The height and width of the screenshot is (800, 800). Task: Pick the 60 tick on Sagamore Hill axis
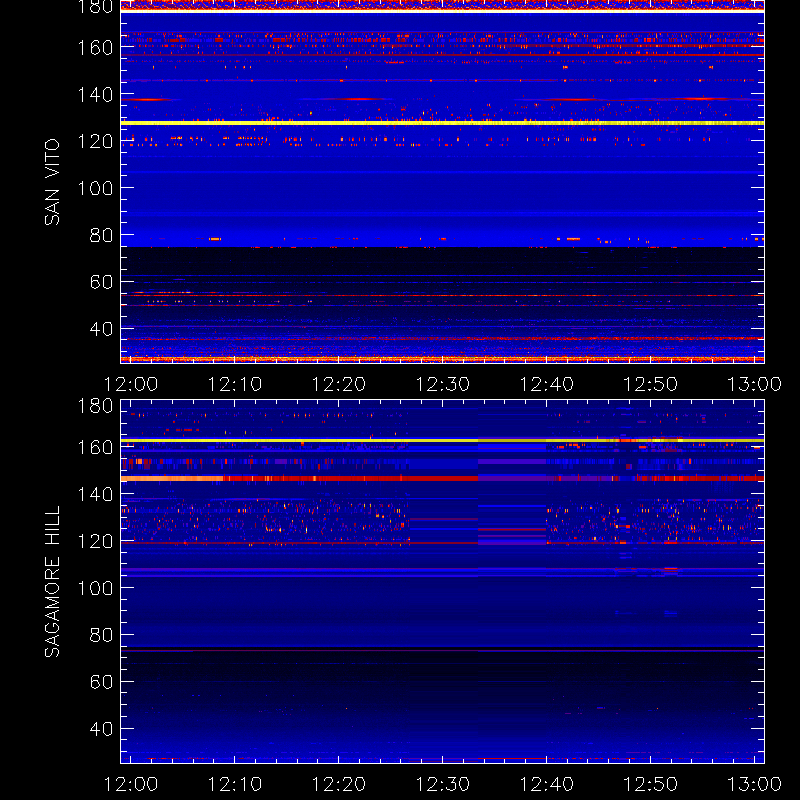101,682
